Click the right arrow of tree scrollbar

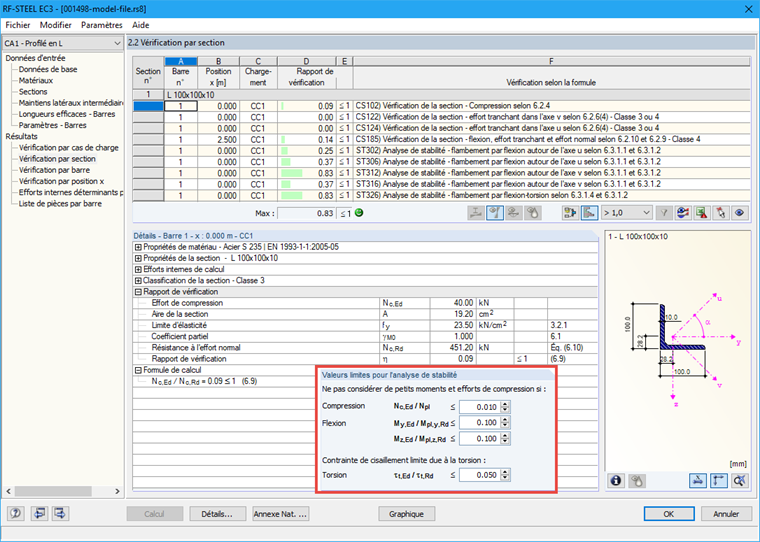coord(117,492)
